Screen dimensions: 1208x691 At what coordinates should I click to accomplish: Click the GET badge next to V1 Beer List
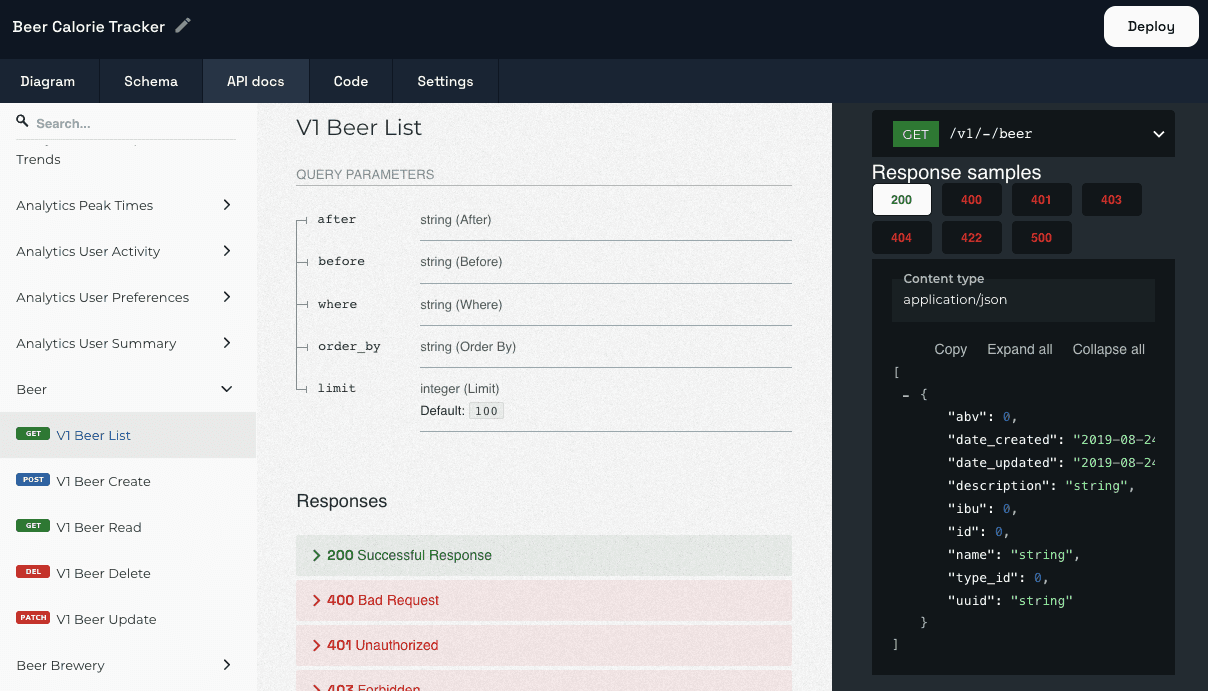coord(33,434)
